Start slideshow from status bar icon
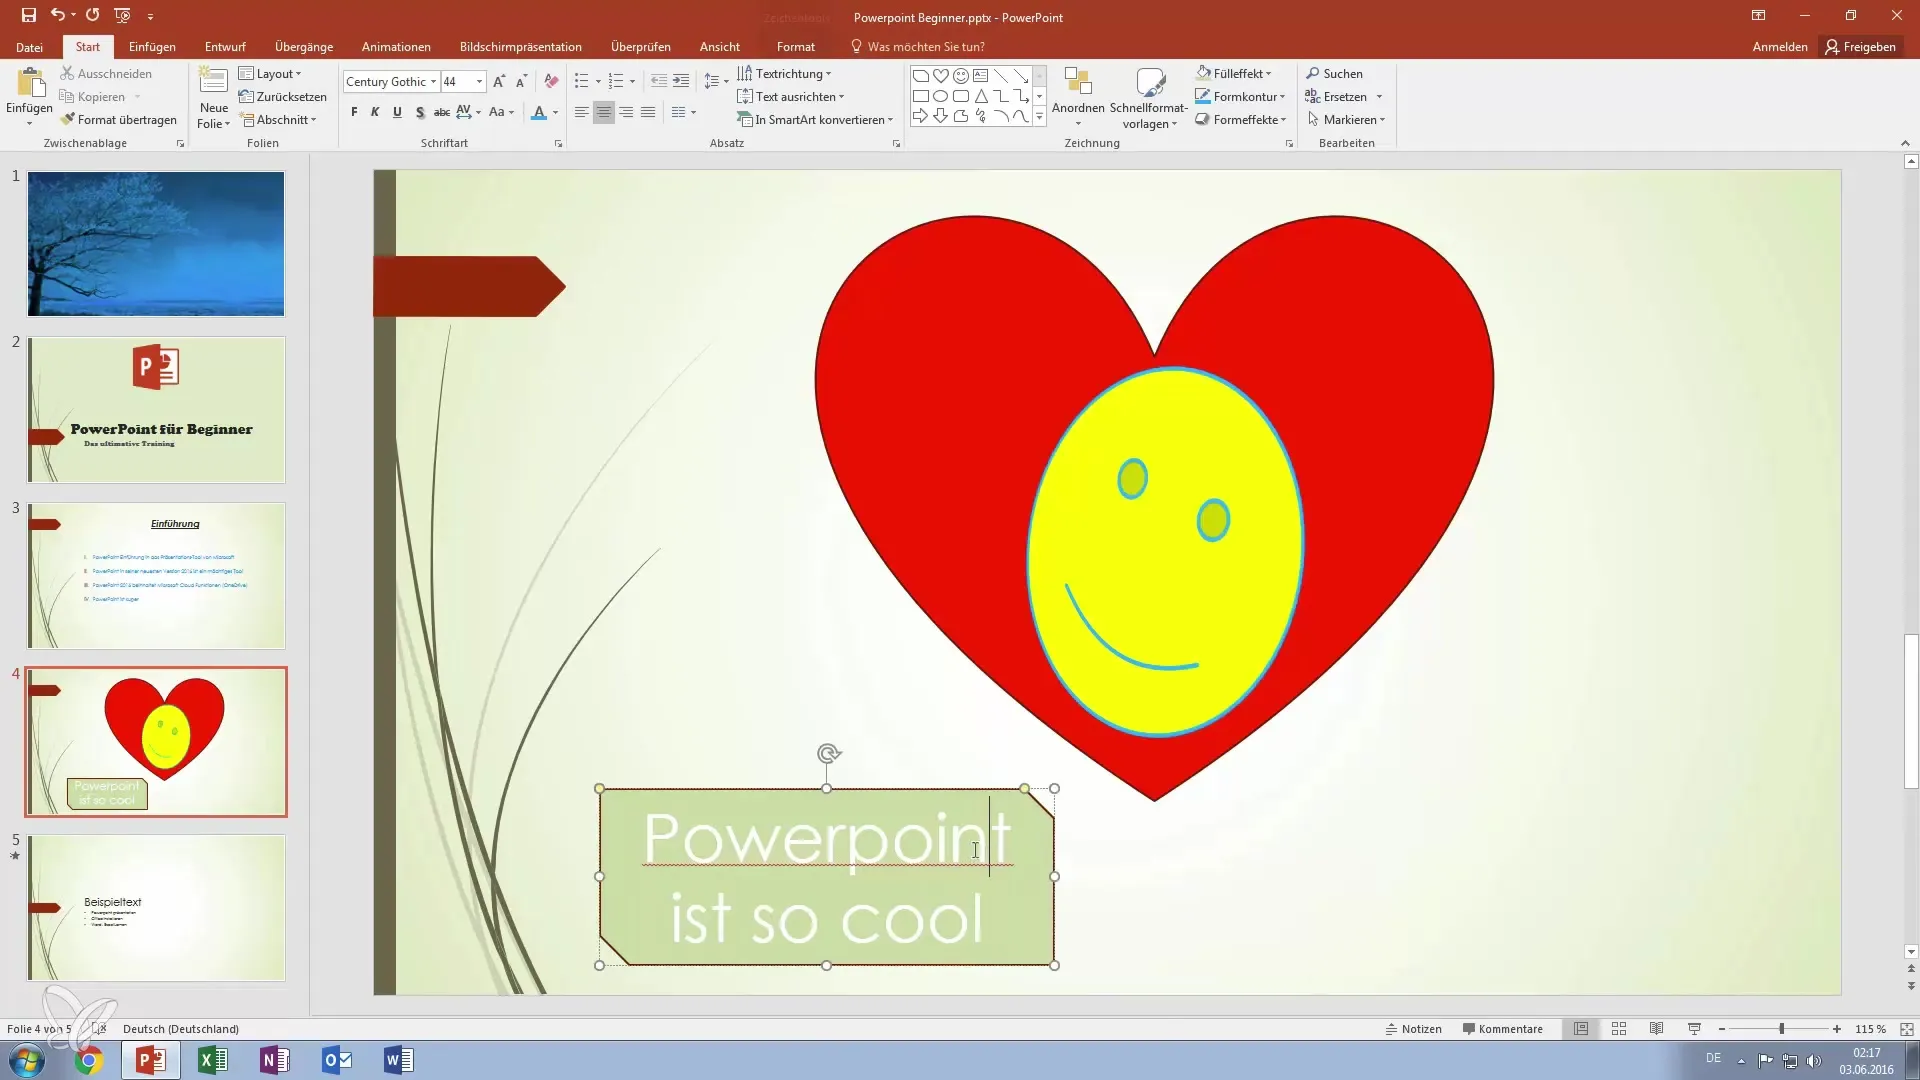The width and height of the screenshot is (1920, 1080). coord(1694,1029)
